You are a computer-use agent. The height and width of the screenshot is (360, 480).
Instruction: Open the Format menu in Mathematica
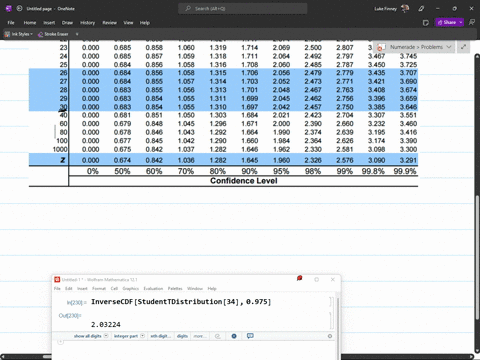click(x=99, y=288)
